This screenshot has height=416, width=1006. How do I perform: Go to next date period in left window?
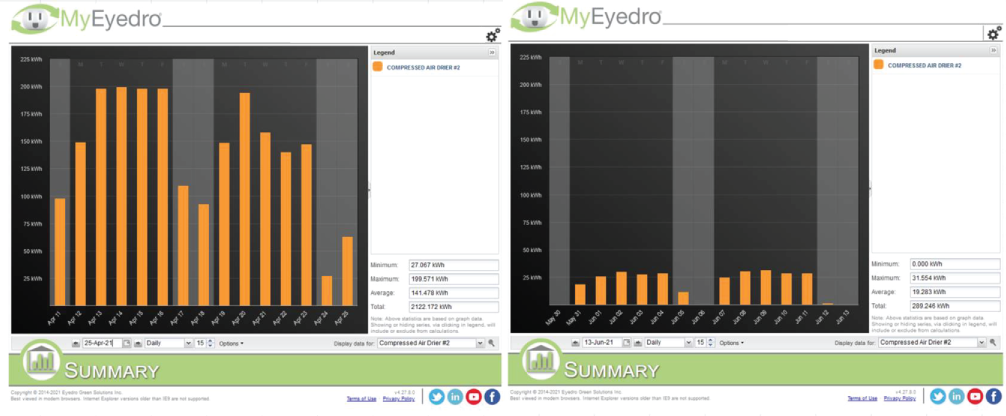pos(137,343)
